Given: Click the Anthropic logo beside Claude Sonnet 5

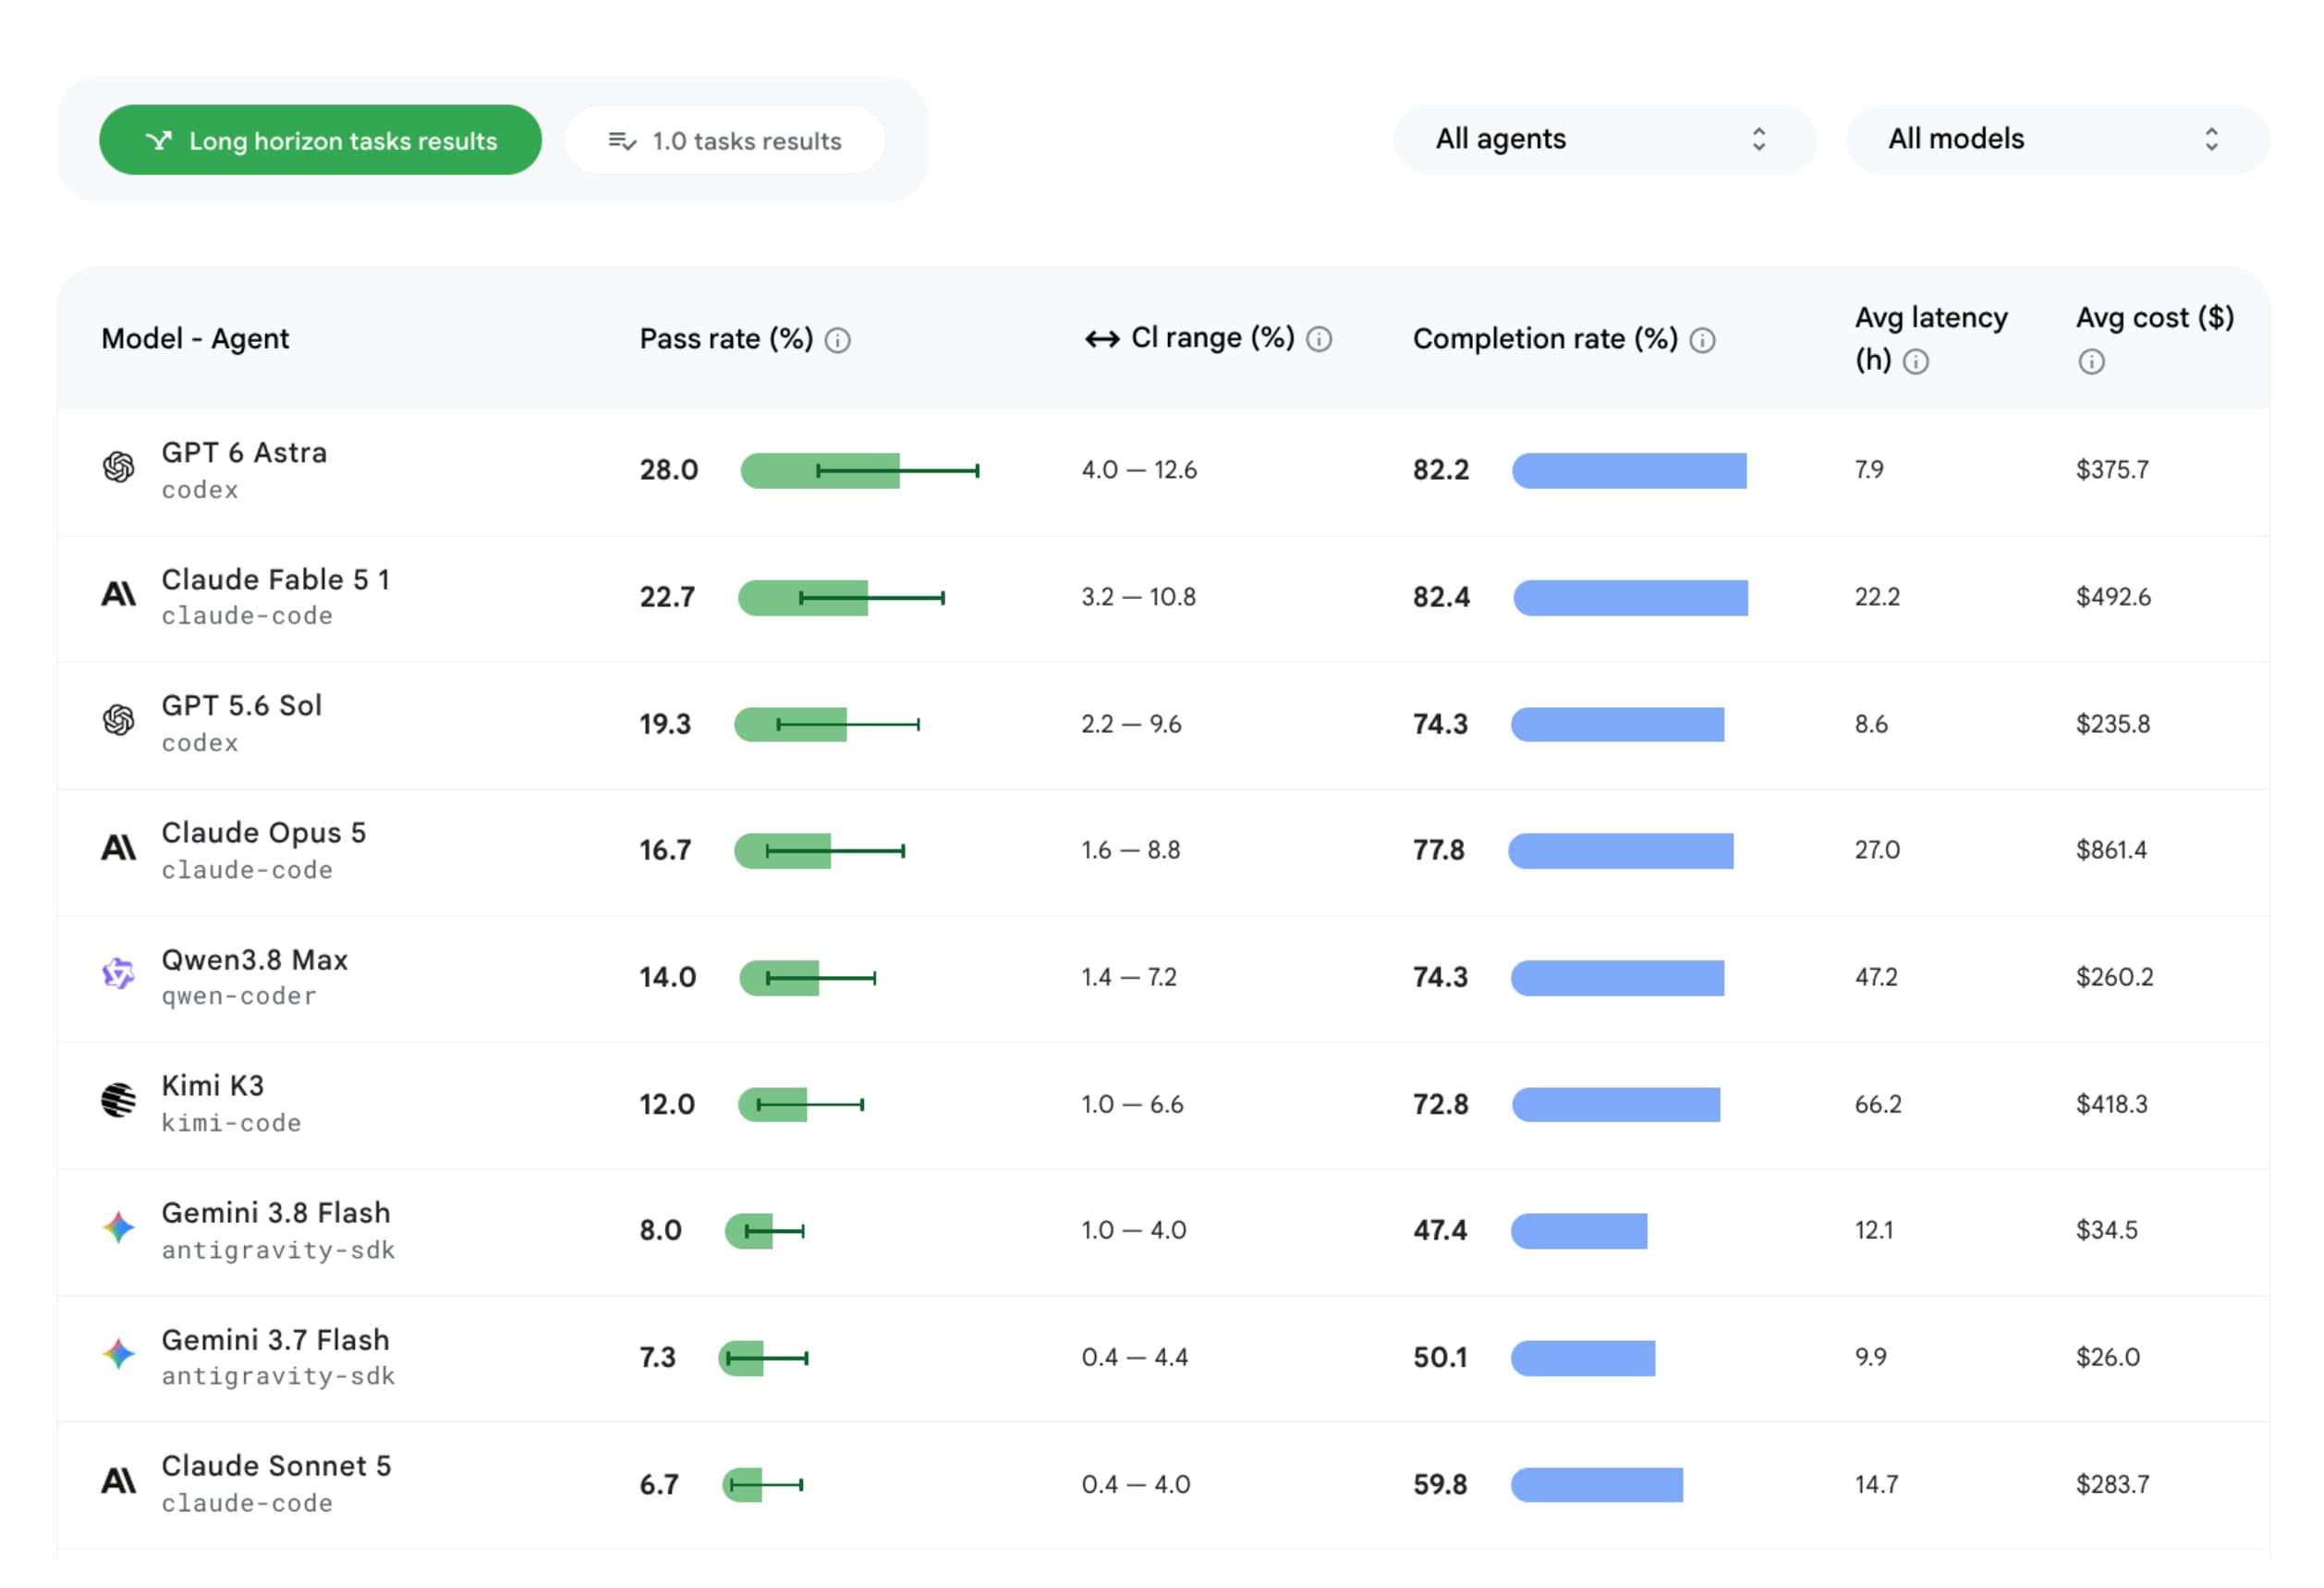Looking at the screenshot, I should [x=119, y=1481].
